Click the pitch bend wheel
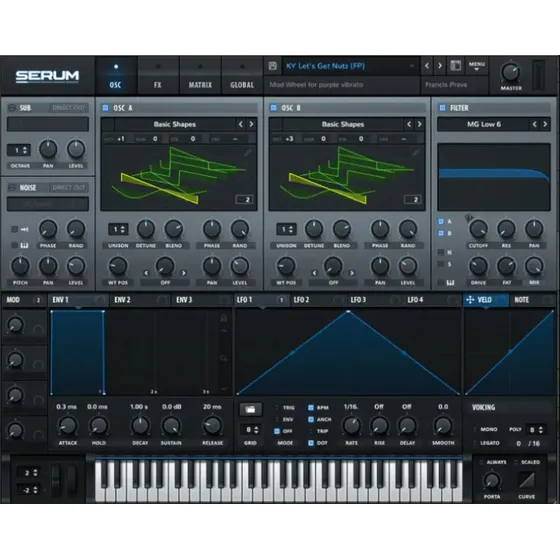 pyautogui.click(x=56, y=480)
